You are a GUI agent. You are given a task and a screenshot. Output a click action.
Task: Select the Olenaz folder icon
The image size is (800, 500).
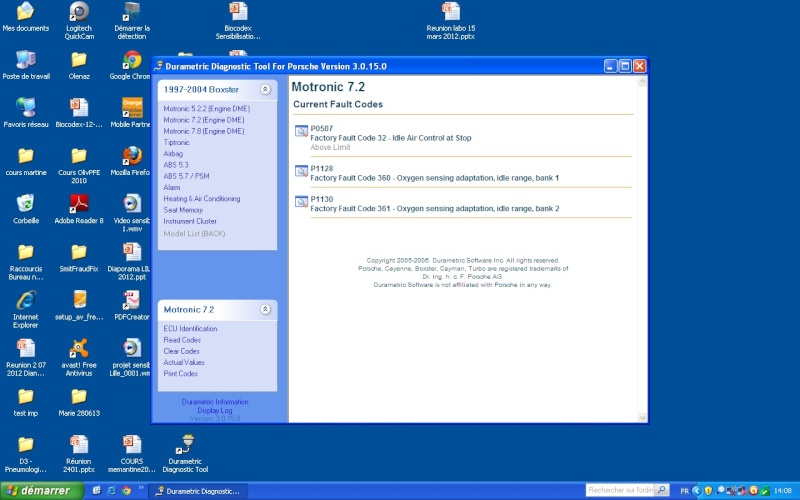point(79,65)
